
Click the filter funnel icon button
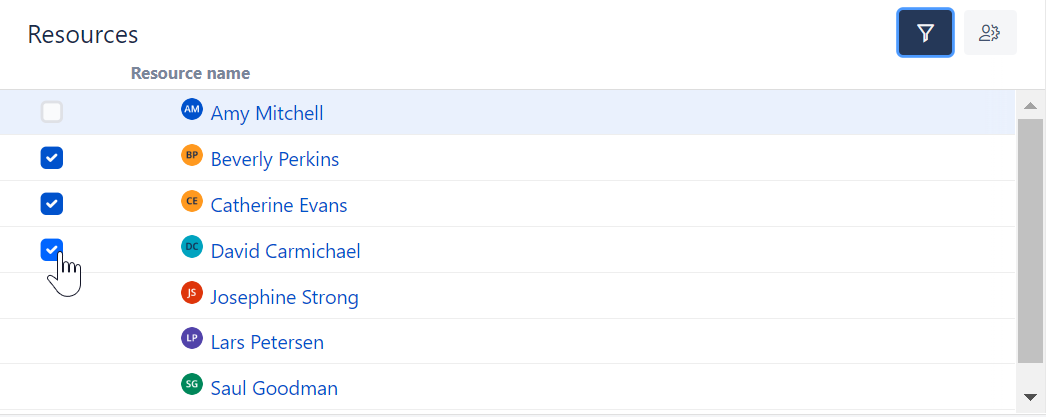pyautogui.click(x=925, y=33)
